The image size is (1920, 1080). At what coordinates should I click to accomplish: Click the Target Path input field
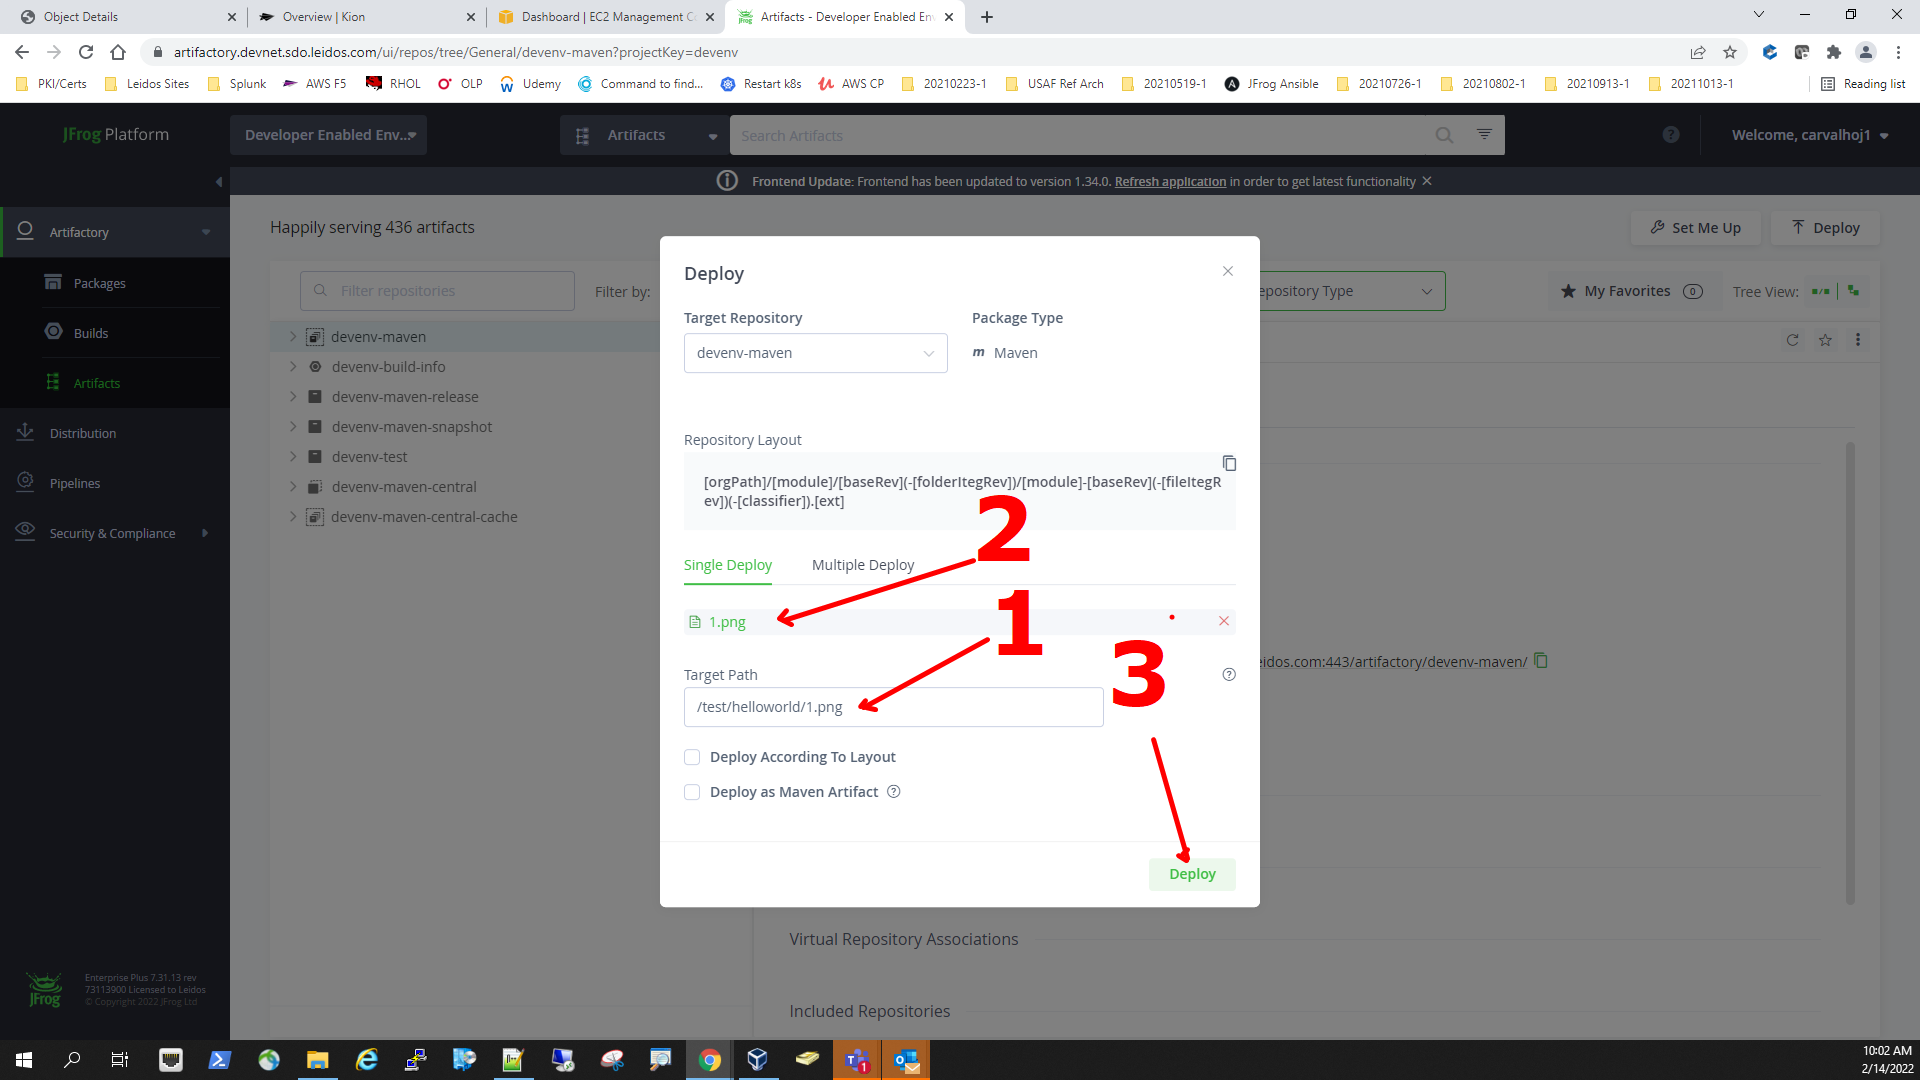tap(894, 707)
